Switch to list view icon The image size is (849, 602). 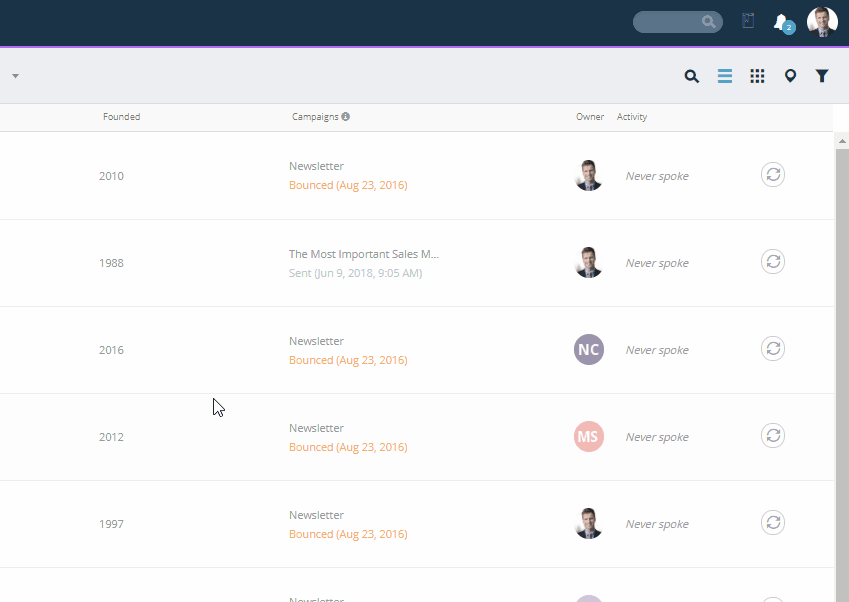(x=724, y=76)
